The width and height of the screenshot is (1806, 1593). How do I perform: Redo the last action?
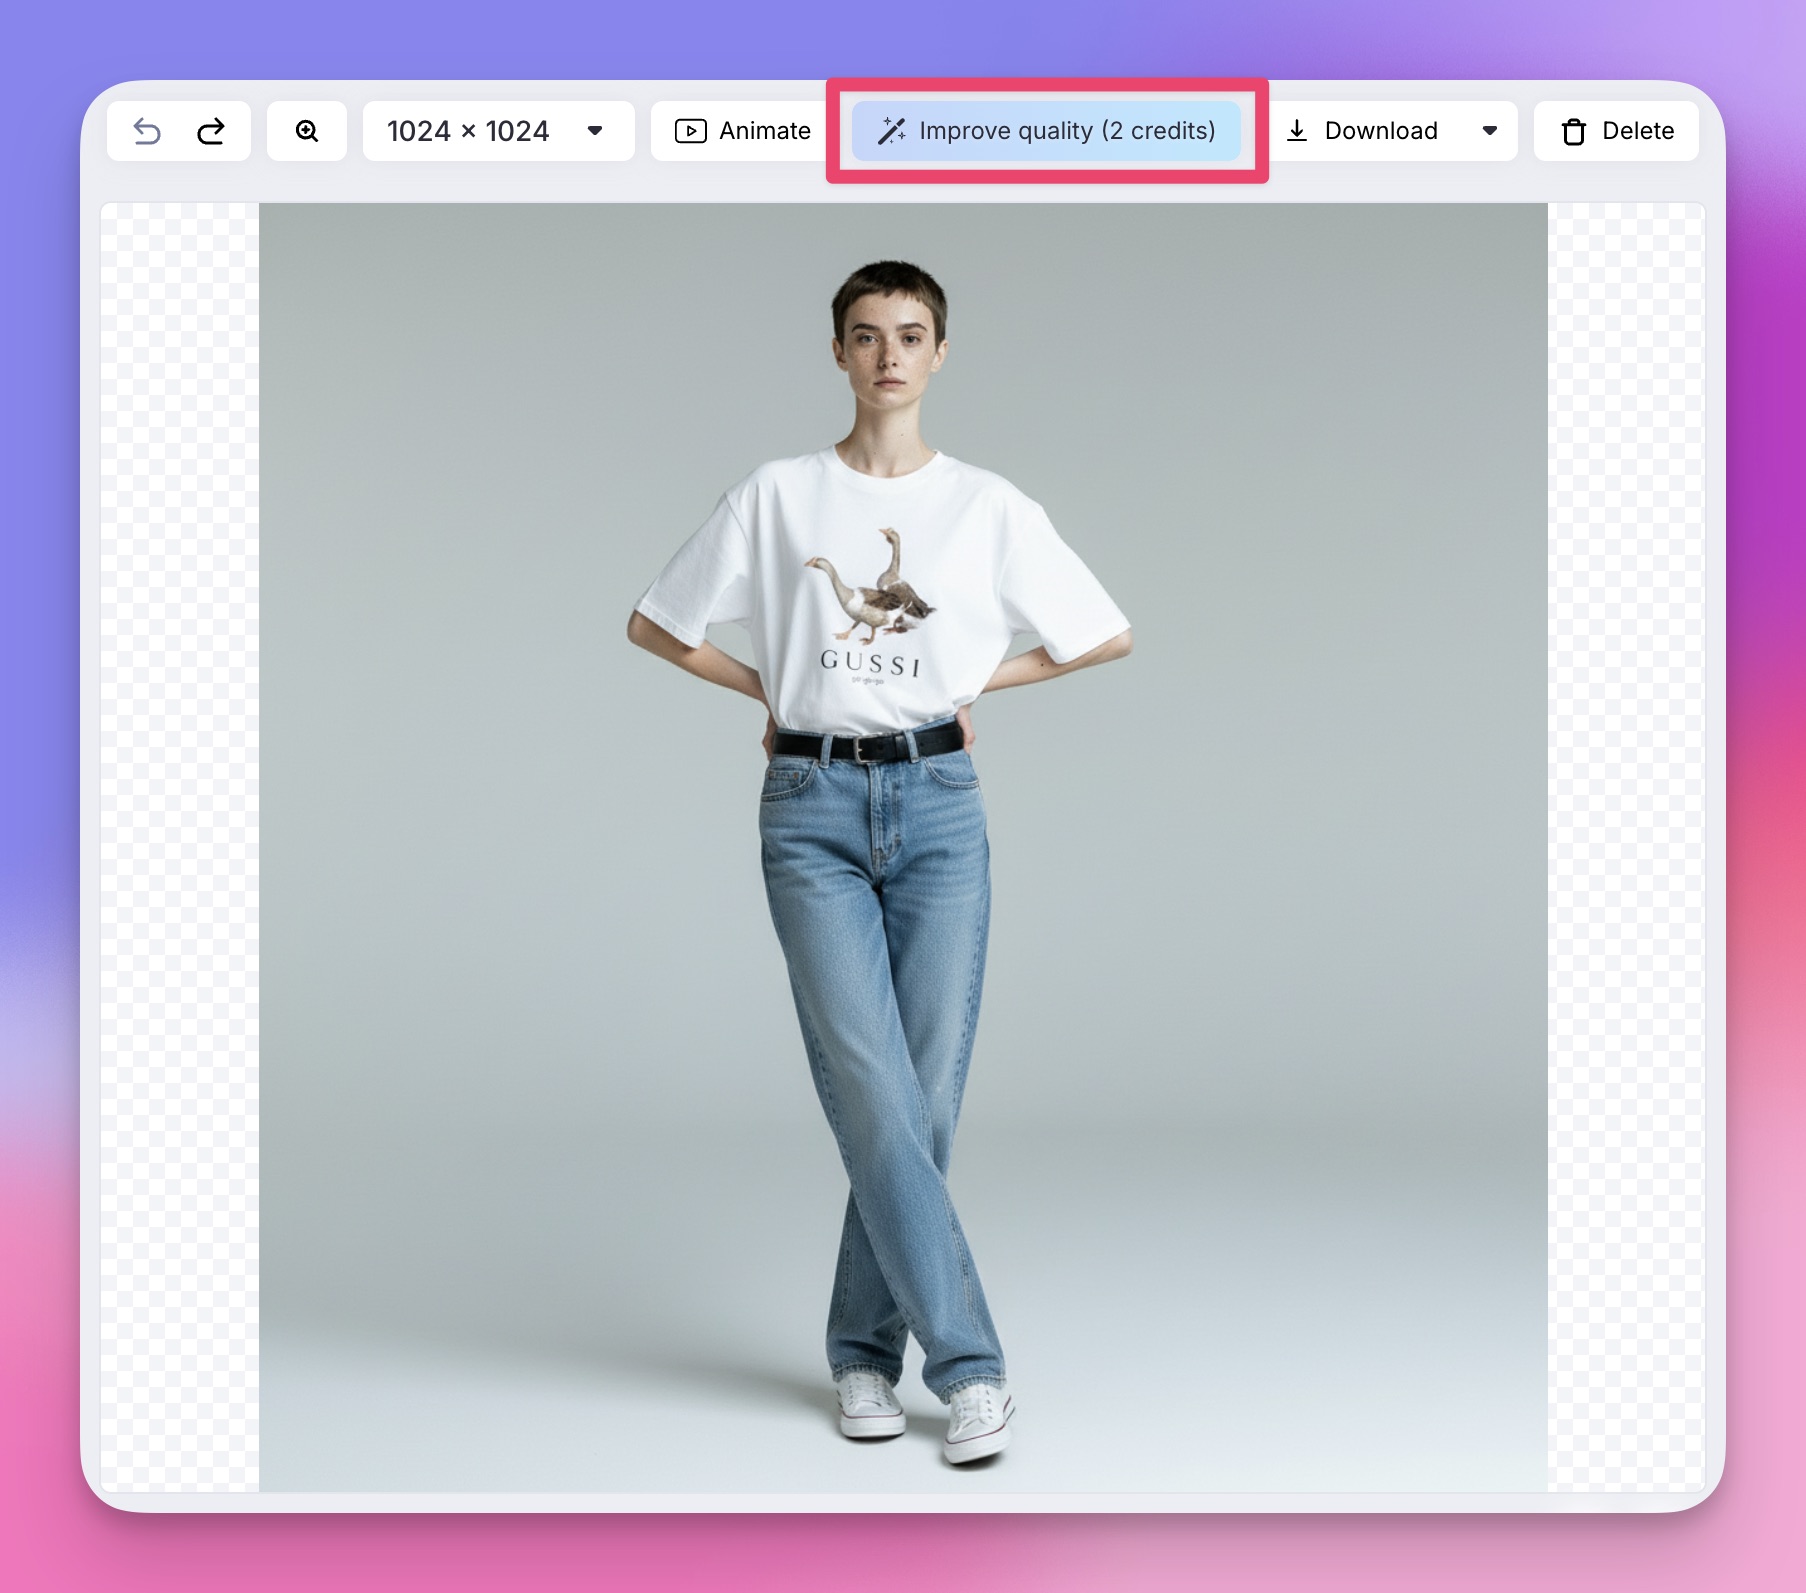[211, 131]
